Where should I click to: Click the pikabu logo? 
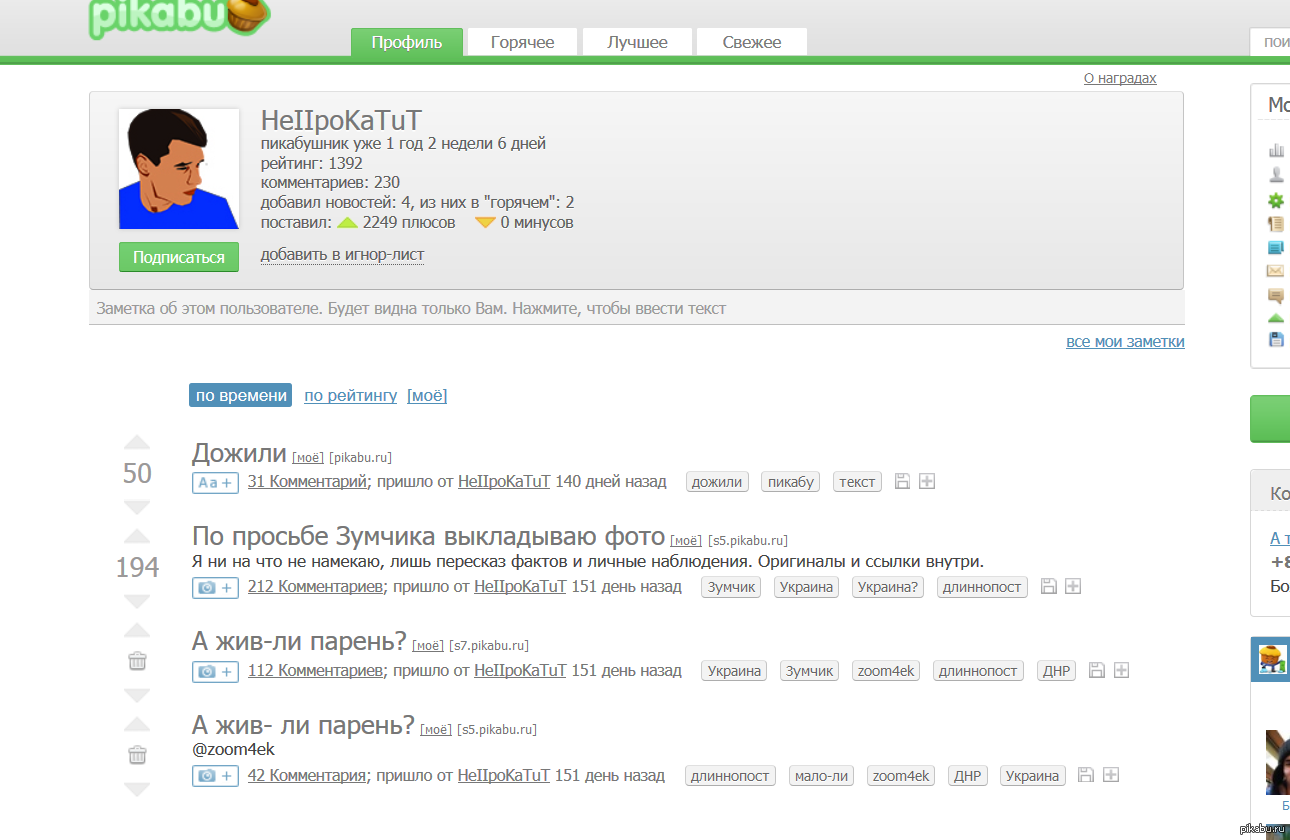180,17
